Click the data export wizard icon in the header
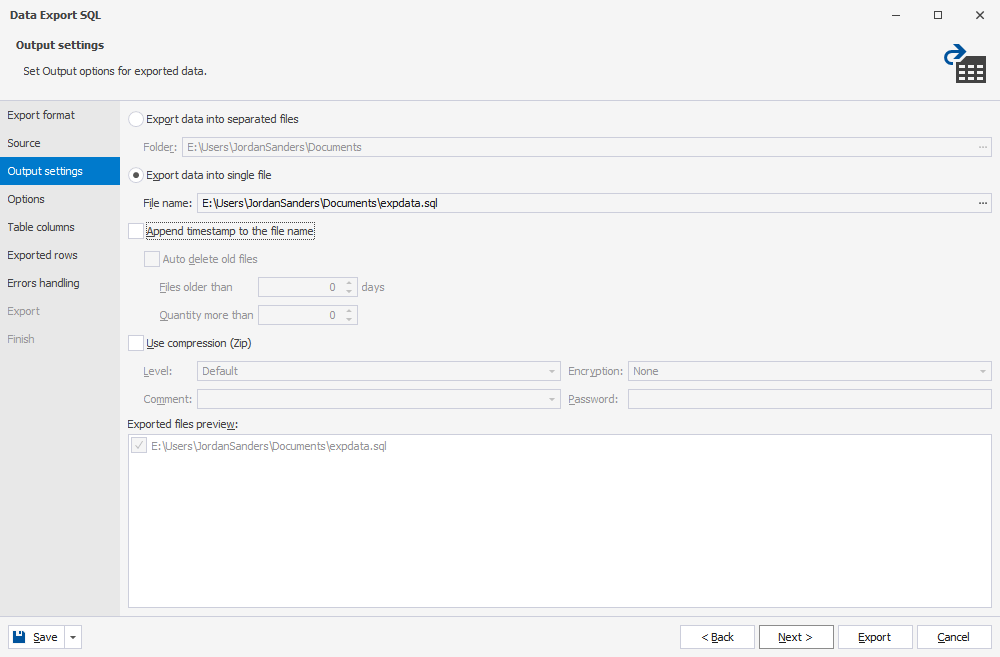Screen dimensions: 1000x657 pyautogui.click(x=966, y=62)
